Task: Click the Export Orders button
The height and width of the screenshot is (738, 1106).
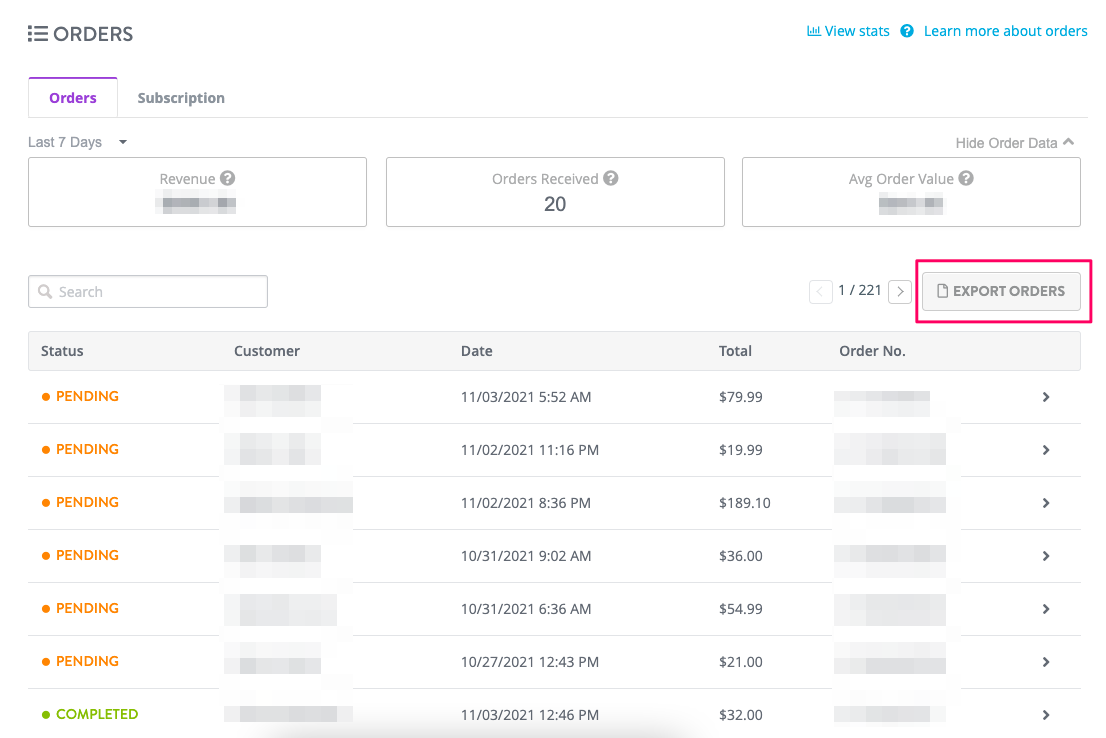Action: pos(1001,290)
